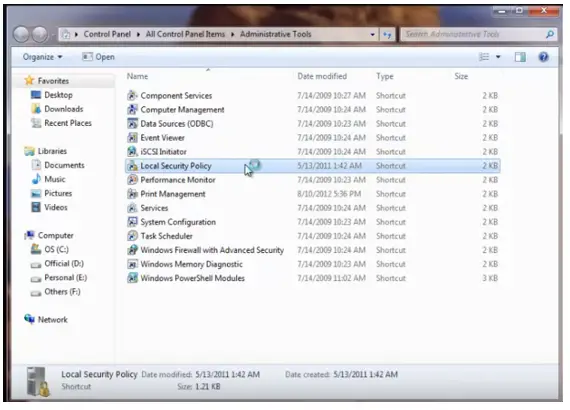Go forward with the Forward arrow button

[x=40, y=35]
